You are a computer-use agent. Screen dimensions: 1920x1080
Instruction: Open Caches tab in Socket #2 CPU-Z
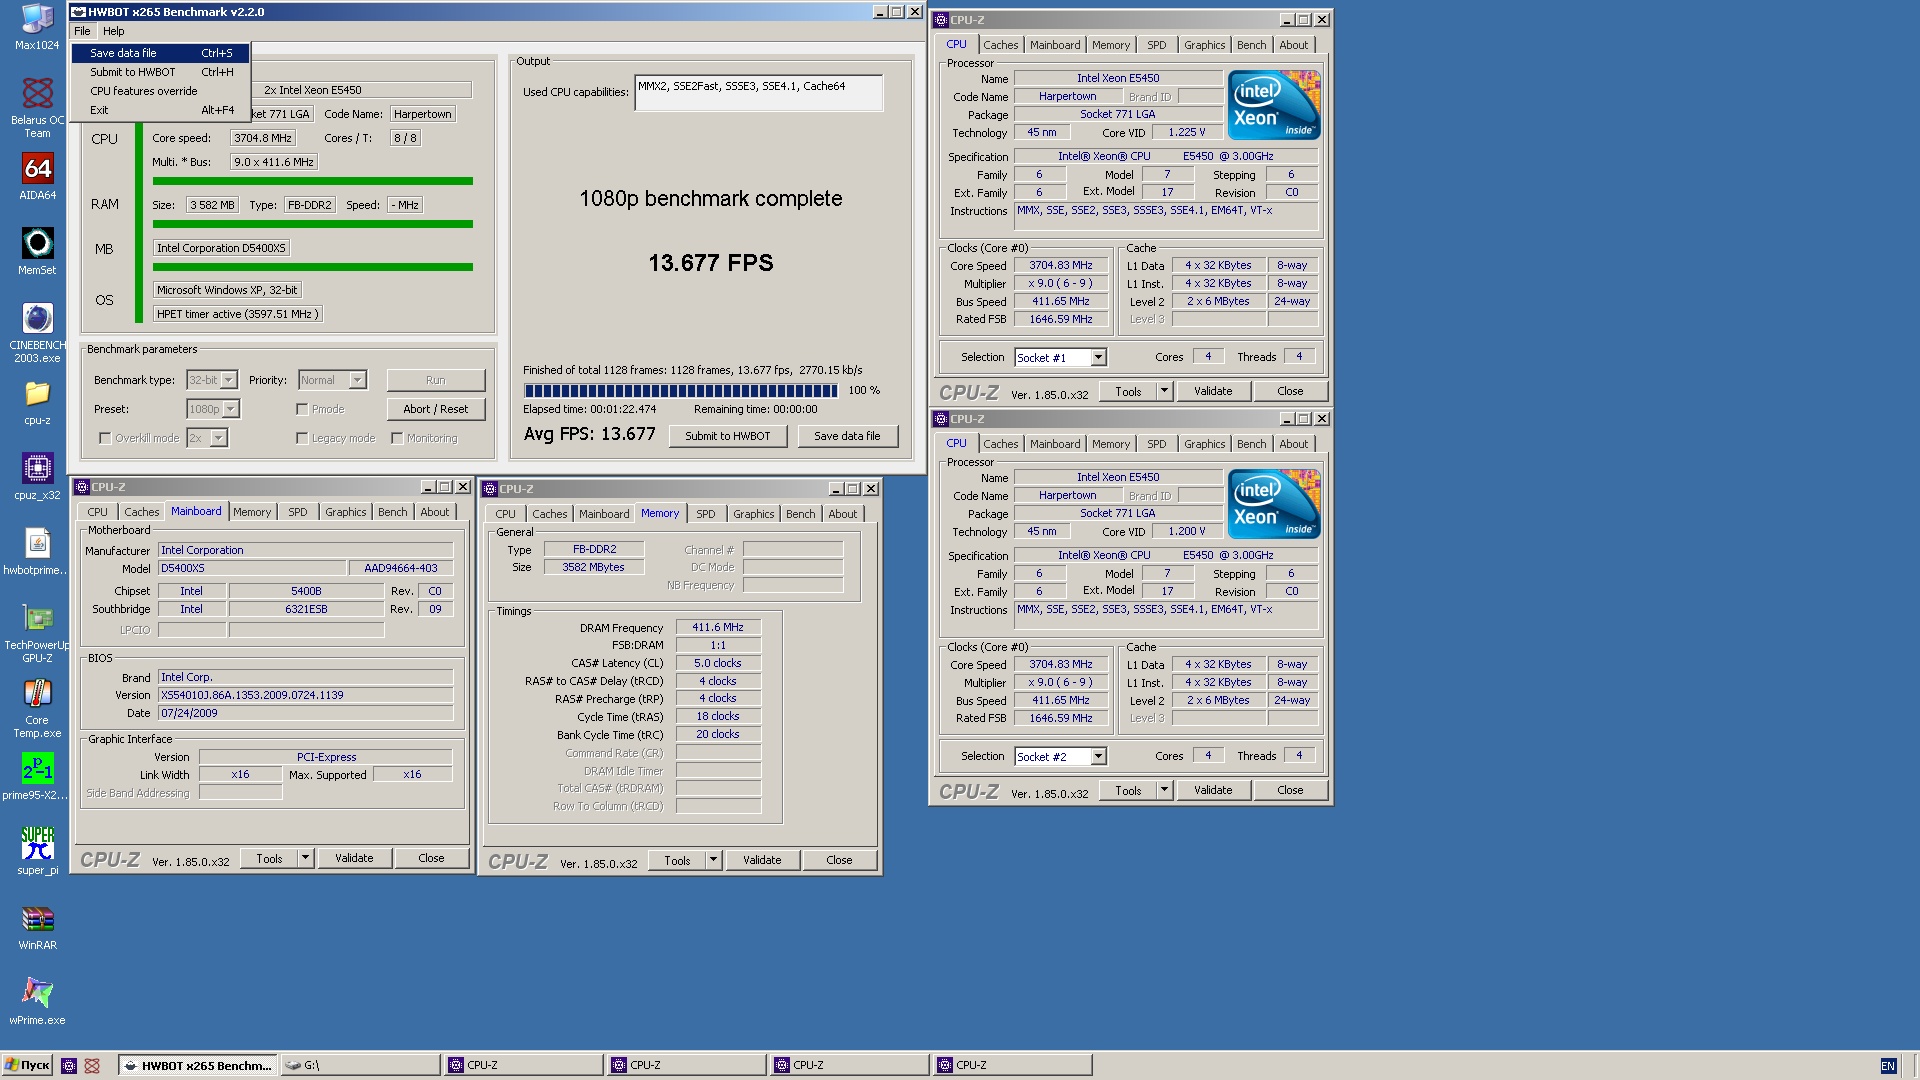(1000, 444)
